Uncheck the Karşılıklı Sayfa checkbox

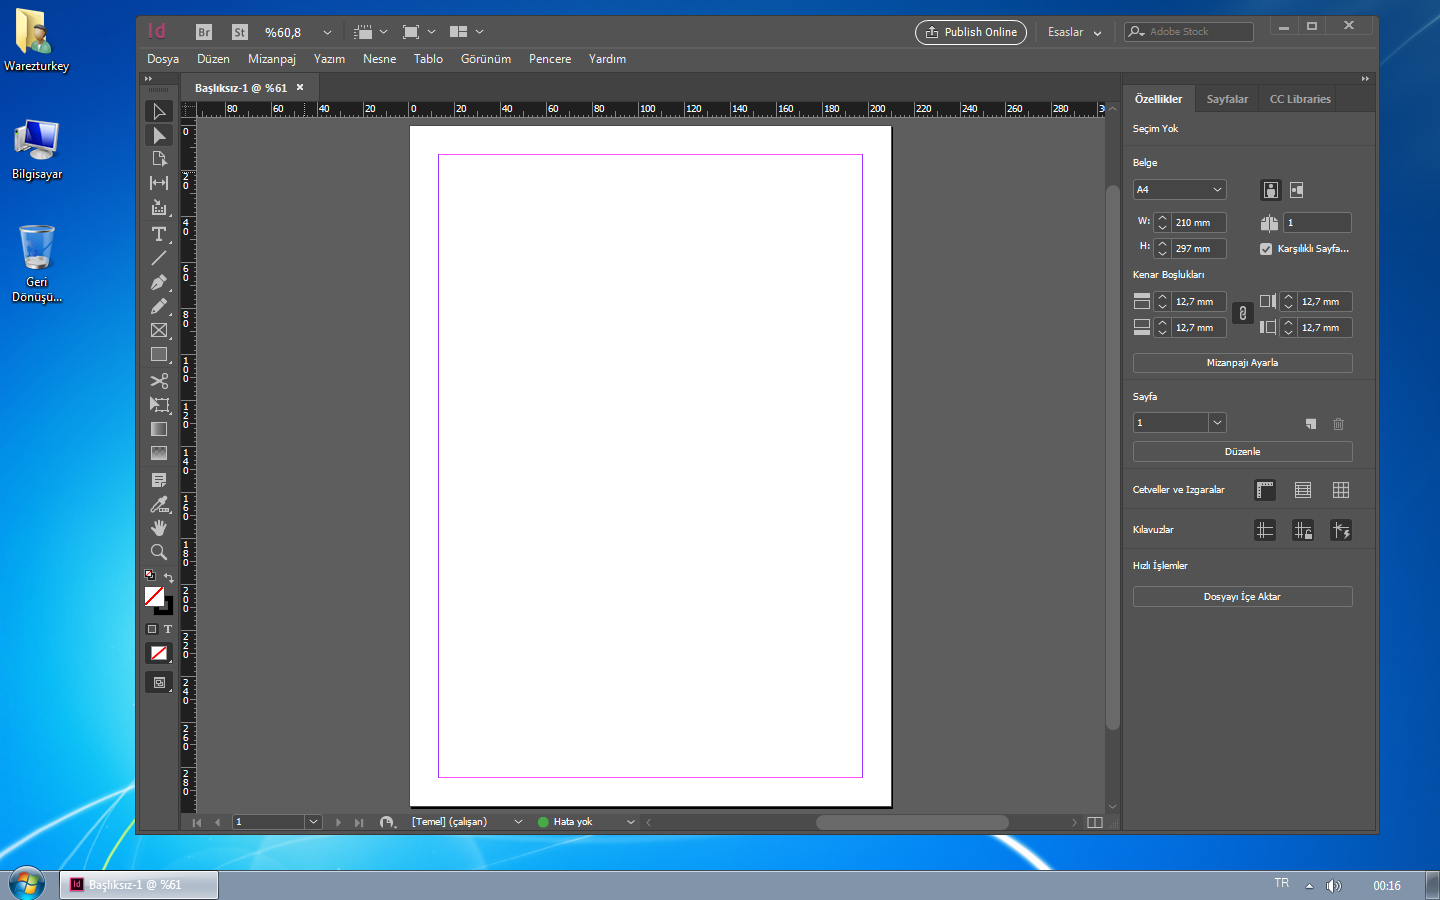pyautogui.click(x=1266, y=249)
